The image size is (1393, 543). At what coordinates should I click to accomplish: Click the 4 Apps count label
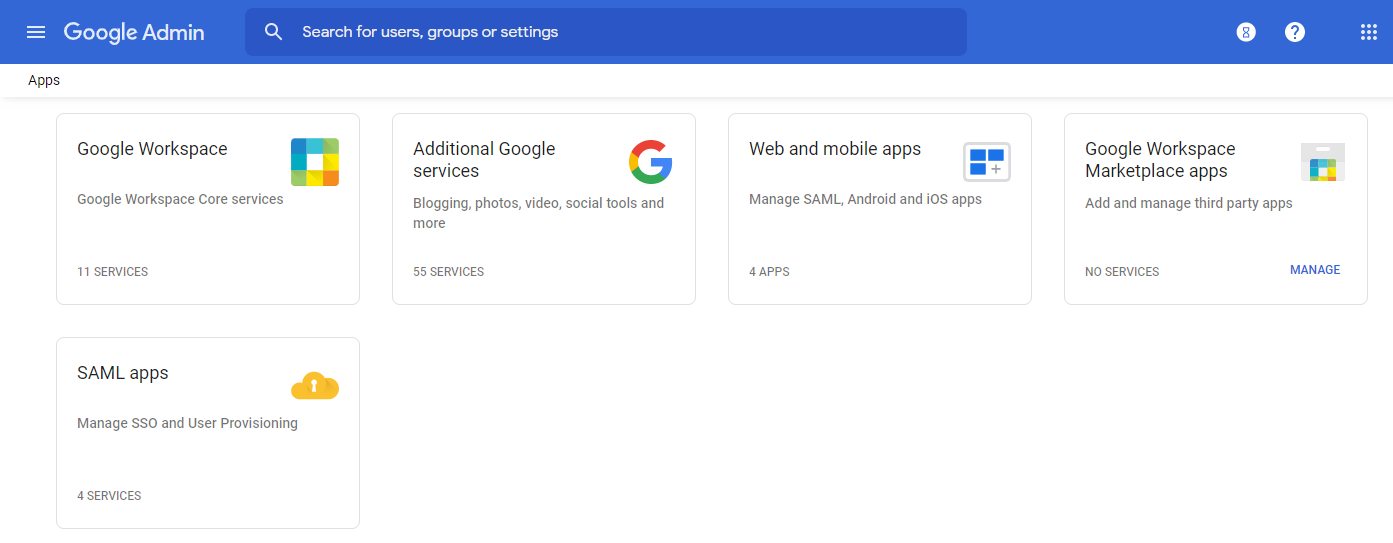pos(769,272)
